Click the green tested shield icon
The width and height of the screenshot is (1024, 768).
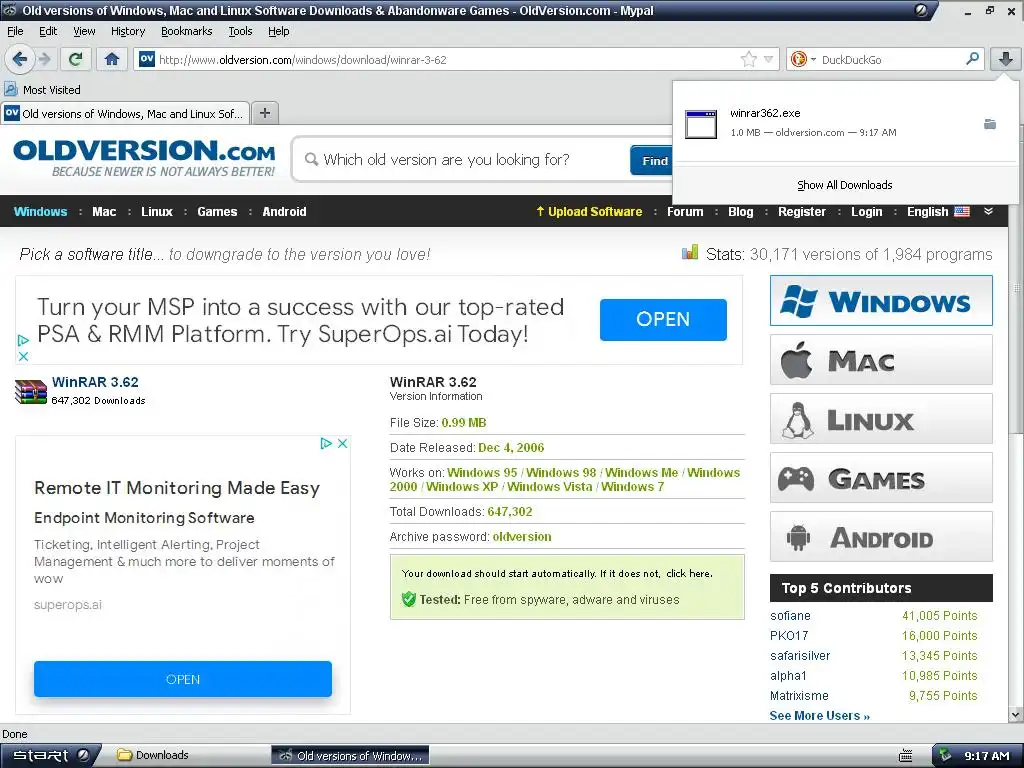pos(409,599)
